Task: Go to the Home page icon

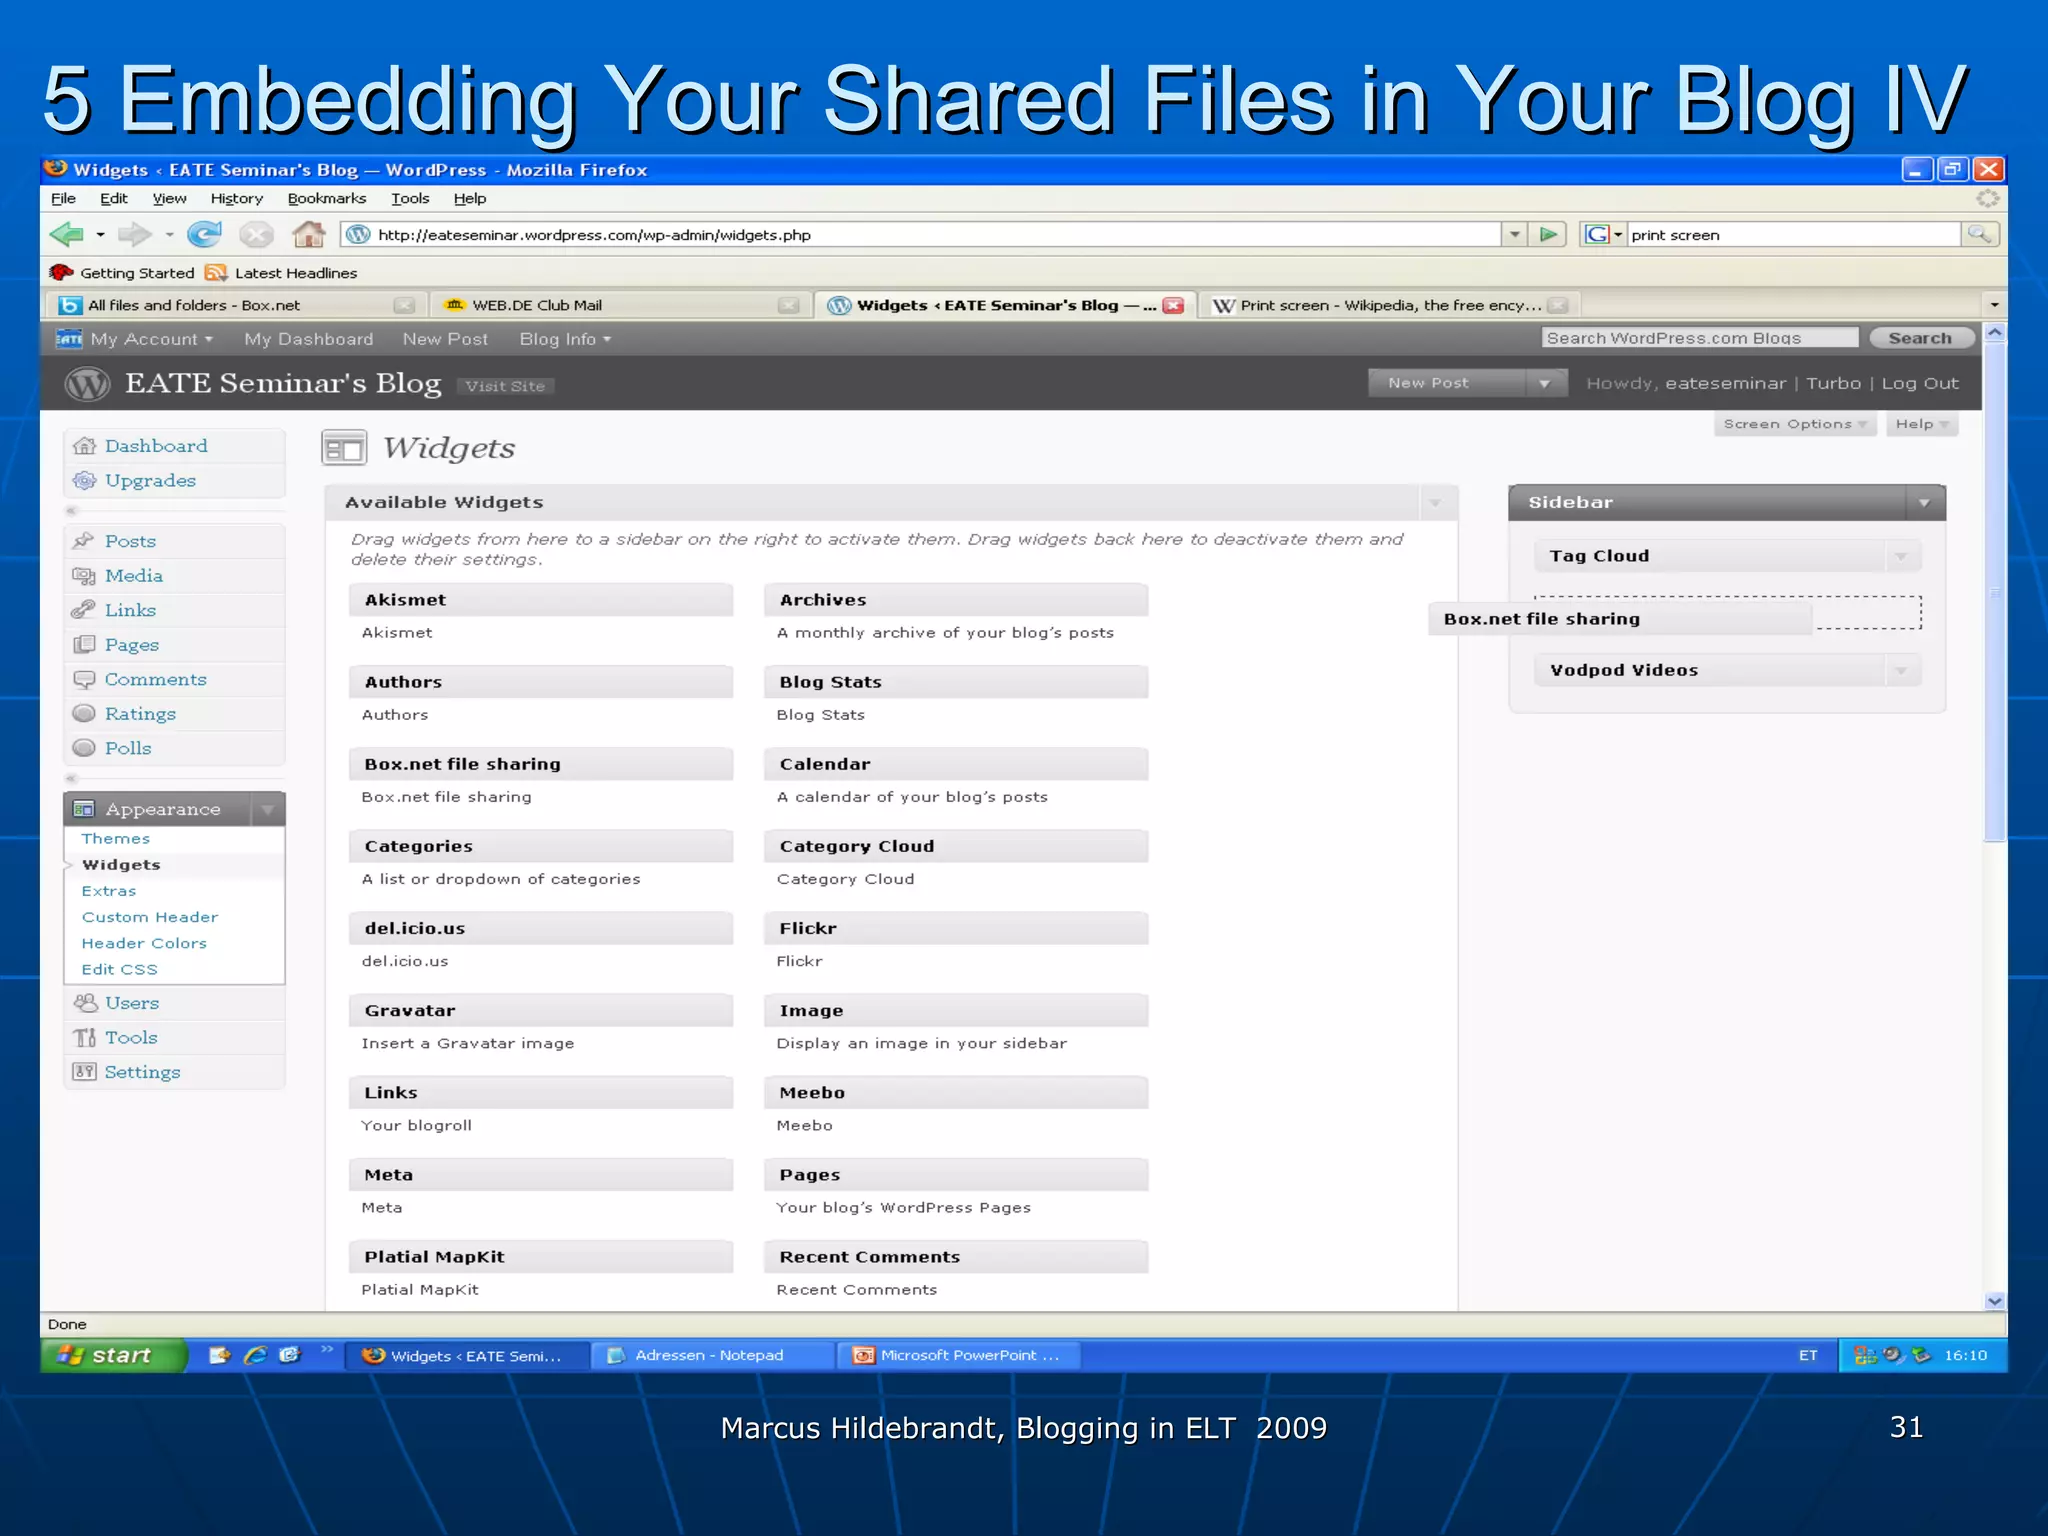Action: coord(309,235)
